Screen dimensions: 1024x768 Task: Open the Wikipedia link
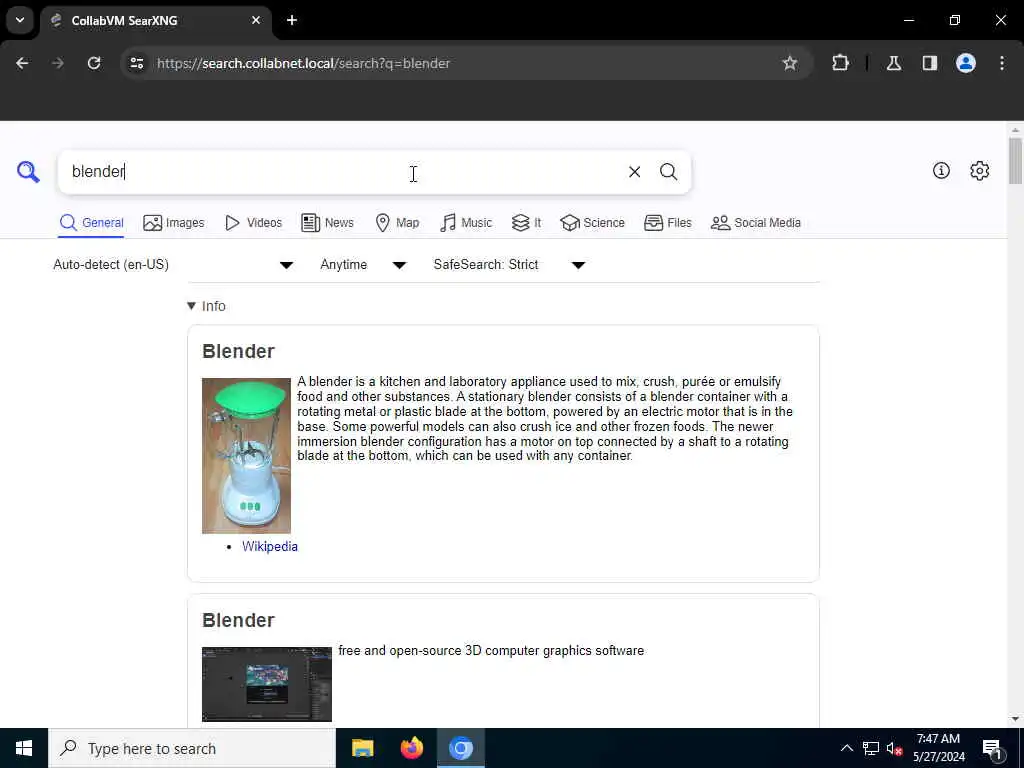(x=270, y=547)
